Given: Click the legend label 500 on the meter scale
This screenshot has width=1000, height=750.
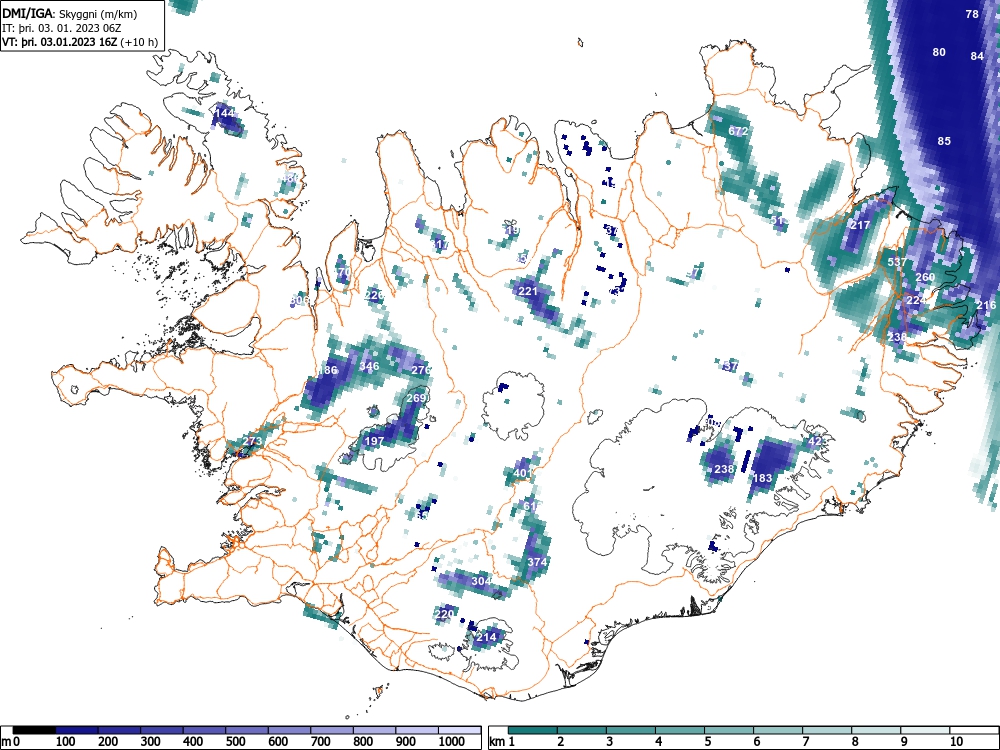Looking at the screenshot, I should [x=236, y=742].
